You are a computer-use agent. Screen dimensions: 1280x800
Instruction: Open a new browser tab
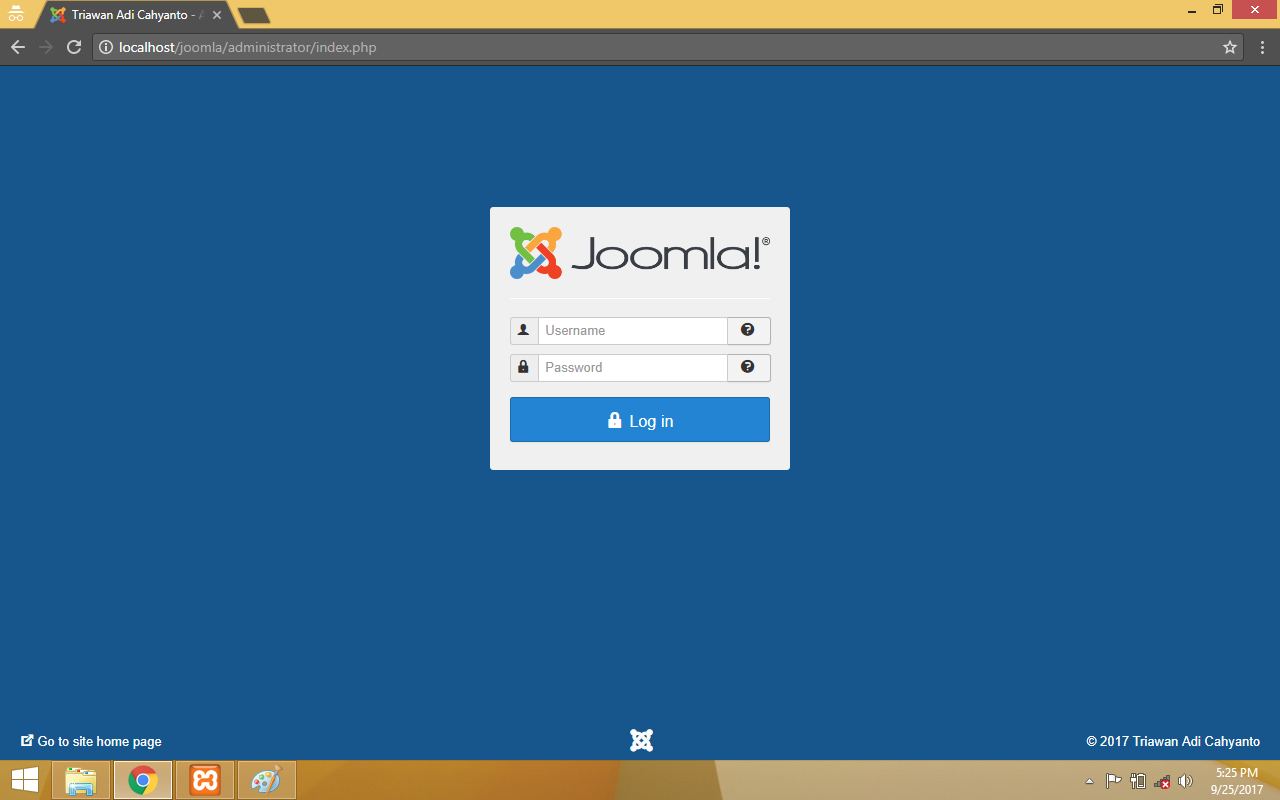point(254,15)
